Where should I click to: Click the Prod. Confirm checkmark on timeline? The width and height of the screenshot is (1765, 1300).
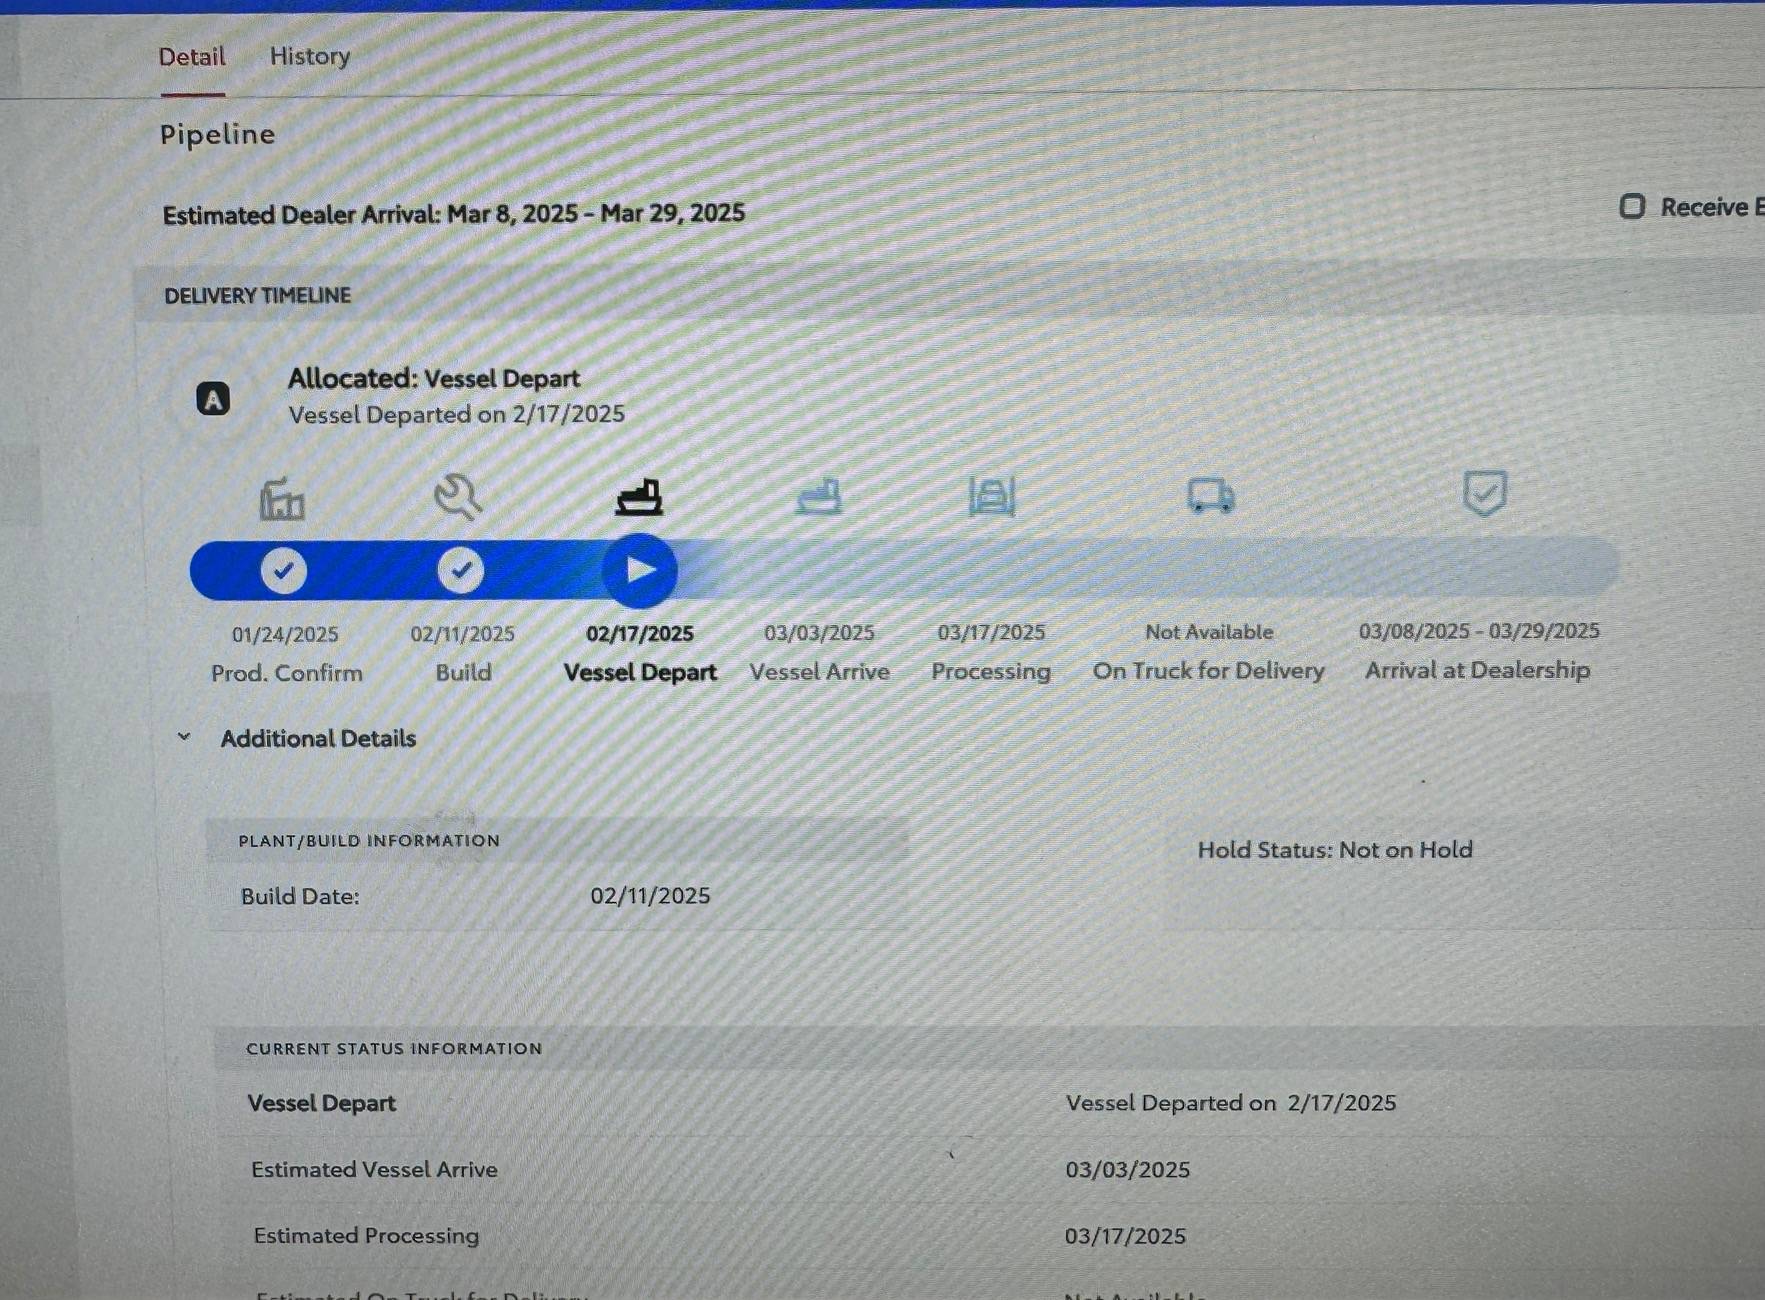tap(284, 570)
